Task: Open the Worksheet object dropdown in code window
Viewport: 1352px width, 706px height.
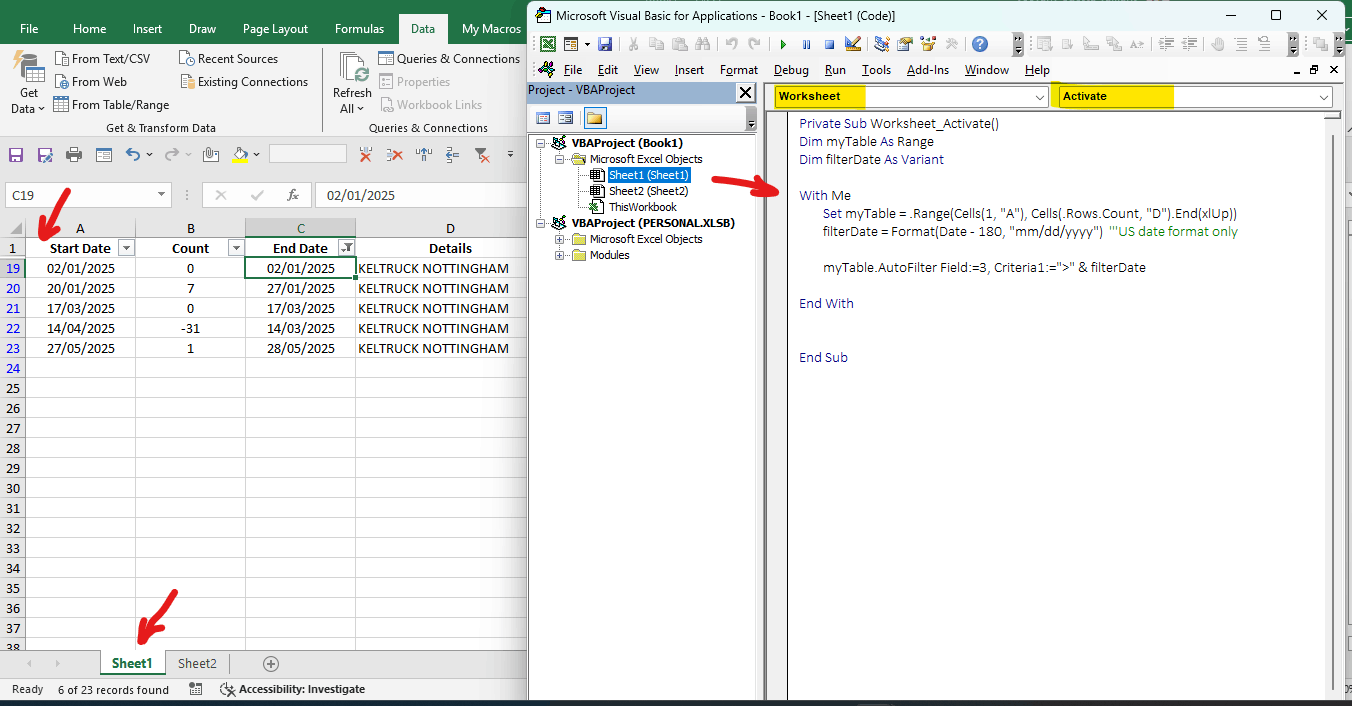Action: 1040,96
